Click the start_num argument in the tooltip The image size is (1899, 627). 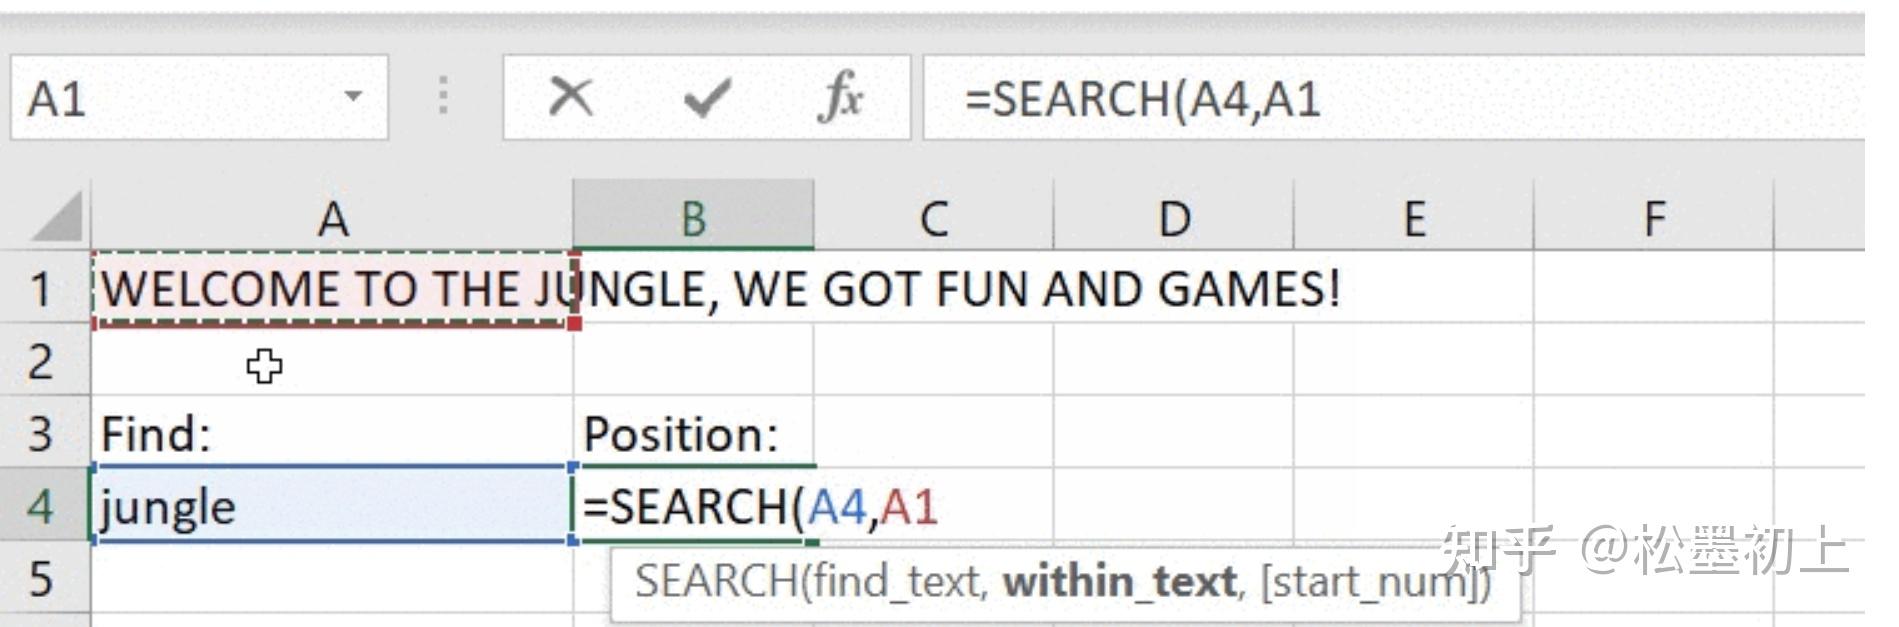pyautogui.click(x=1370, y=580)
